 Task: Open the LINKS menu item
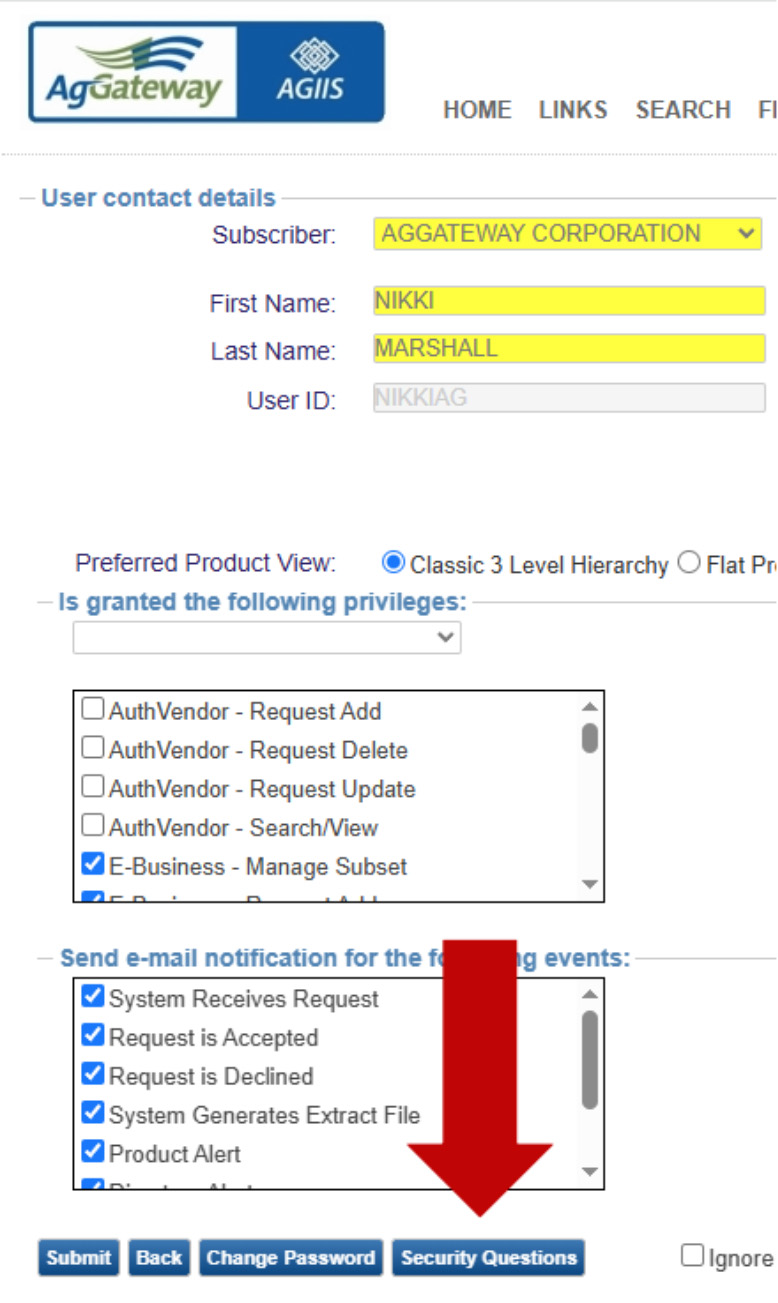(573, 110)
